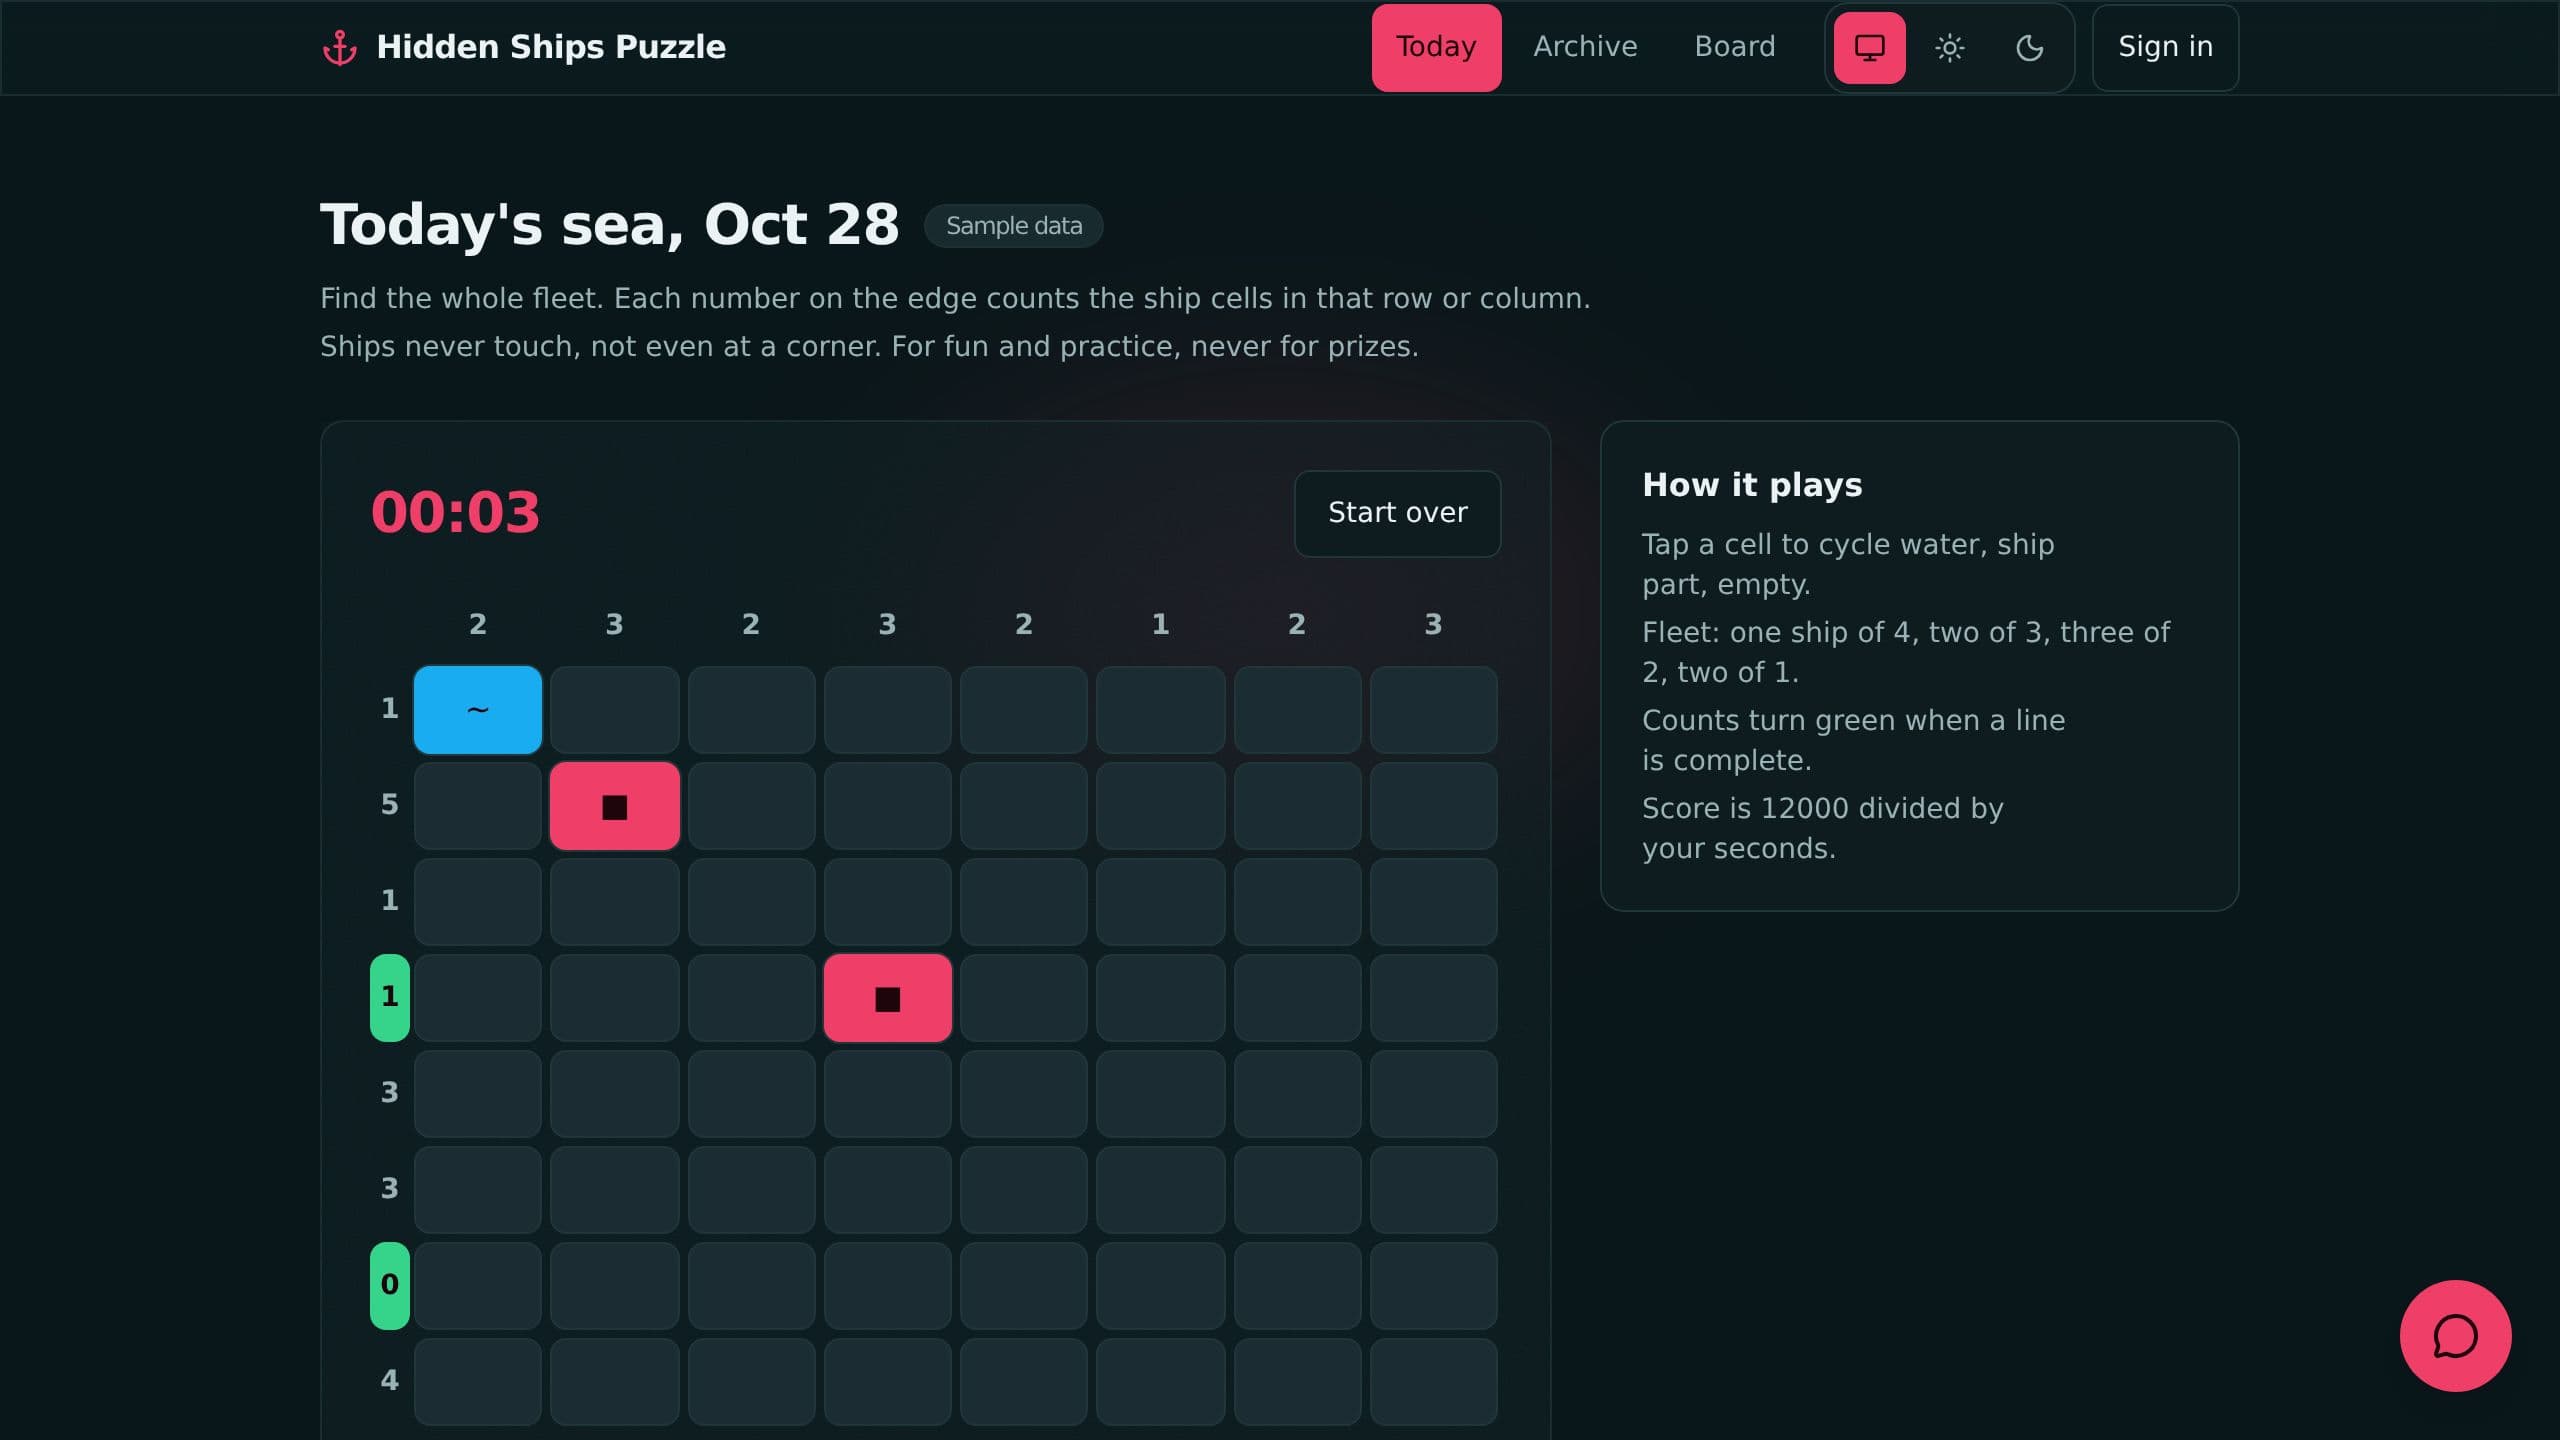Click the text 'Tap a cell to cycle water'
Screen dimensions: 2560x1440
tap(1814, 544)
